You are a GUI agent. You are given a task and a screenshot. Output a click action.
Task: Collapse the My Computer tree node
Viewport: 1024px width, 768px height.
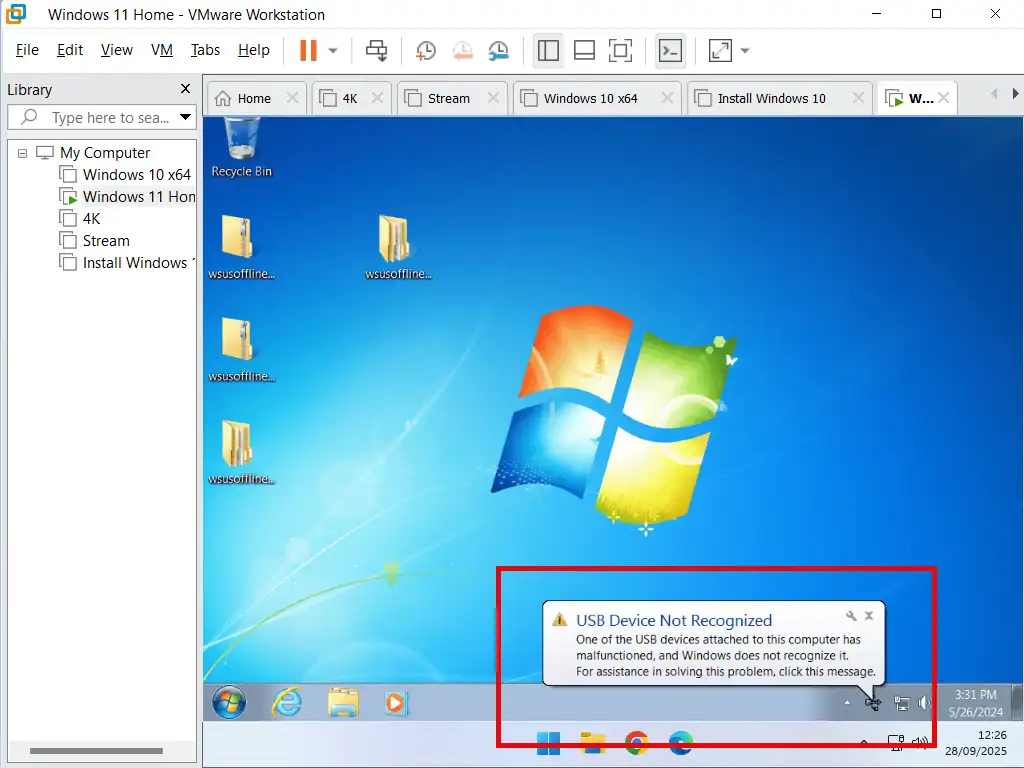point(22,153)
